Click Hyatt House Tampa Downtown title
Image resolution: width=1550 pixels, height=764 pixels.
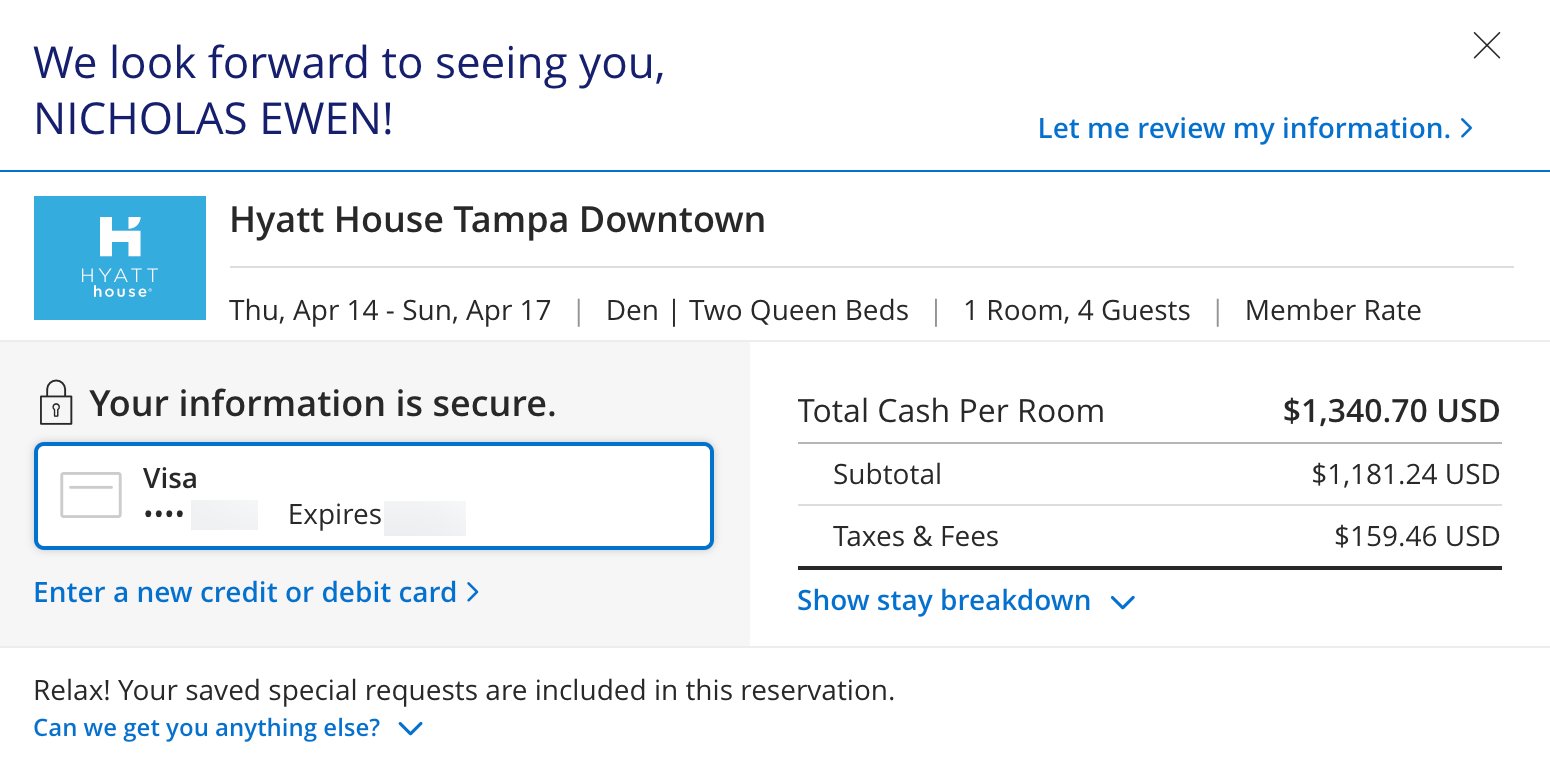pos(498,219)
